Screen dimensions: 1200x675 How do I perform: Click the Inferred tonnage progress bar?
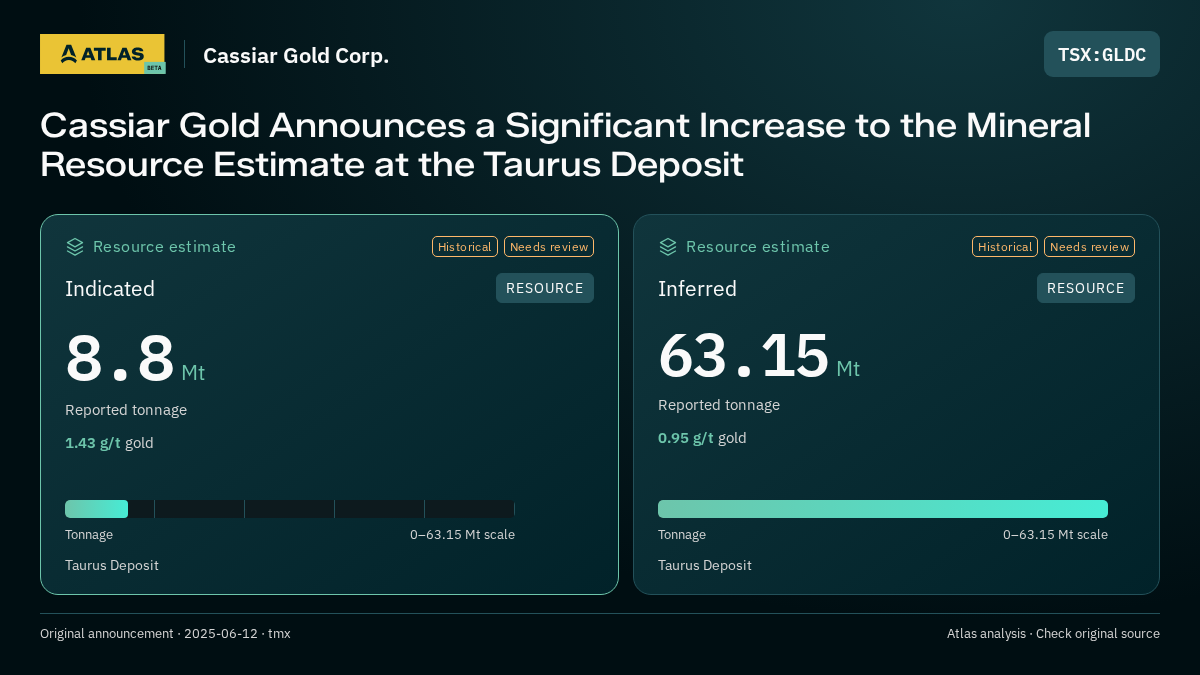883,509
